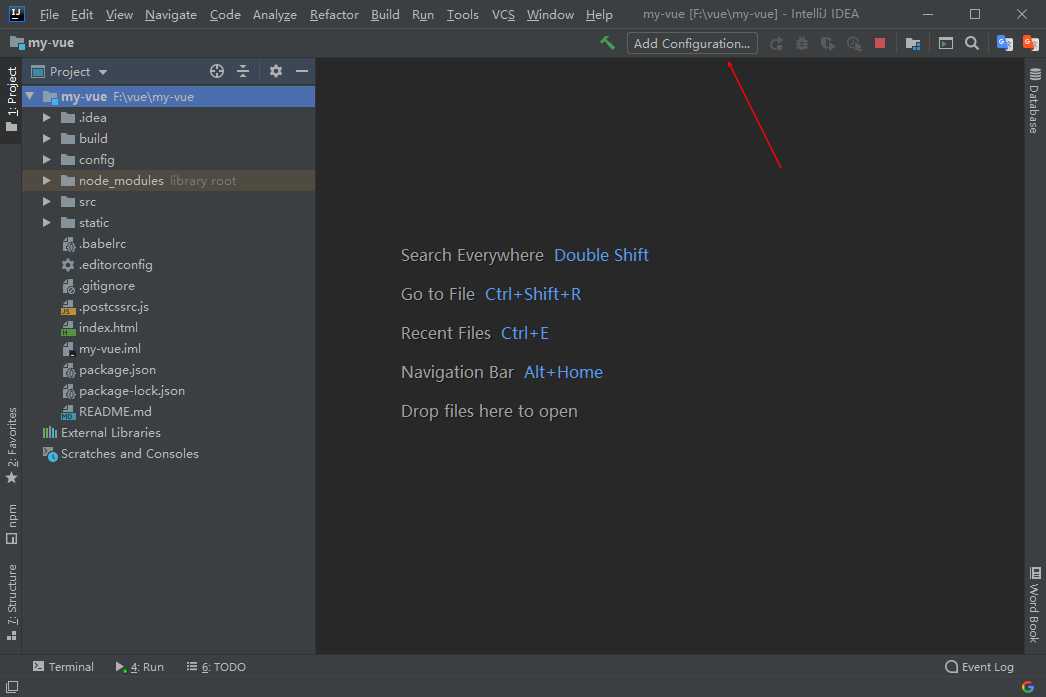Open the File menu
The width and height of the screenshot is (1046, 697).
click(x=49, y=14)
